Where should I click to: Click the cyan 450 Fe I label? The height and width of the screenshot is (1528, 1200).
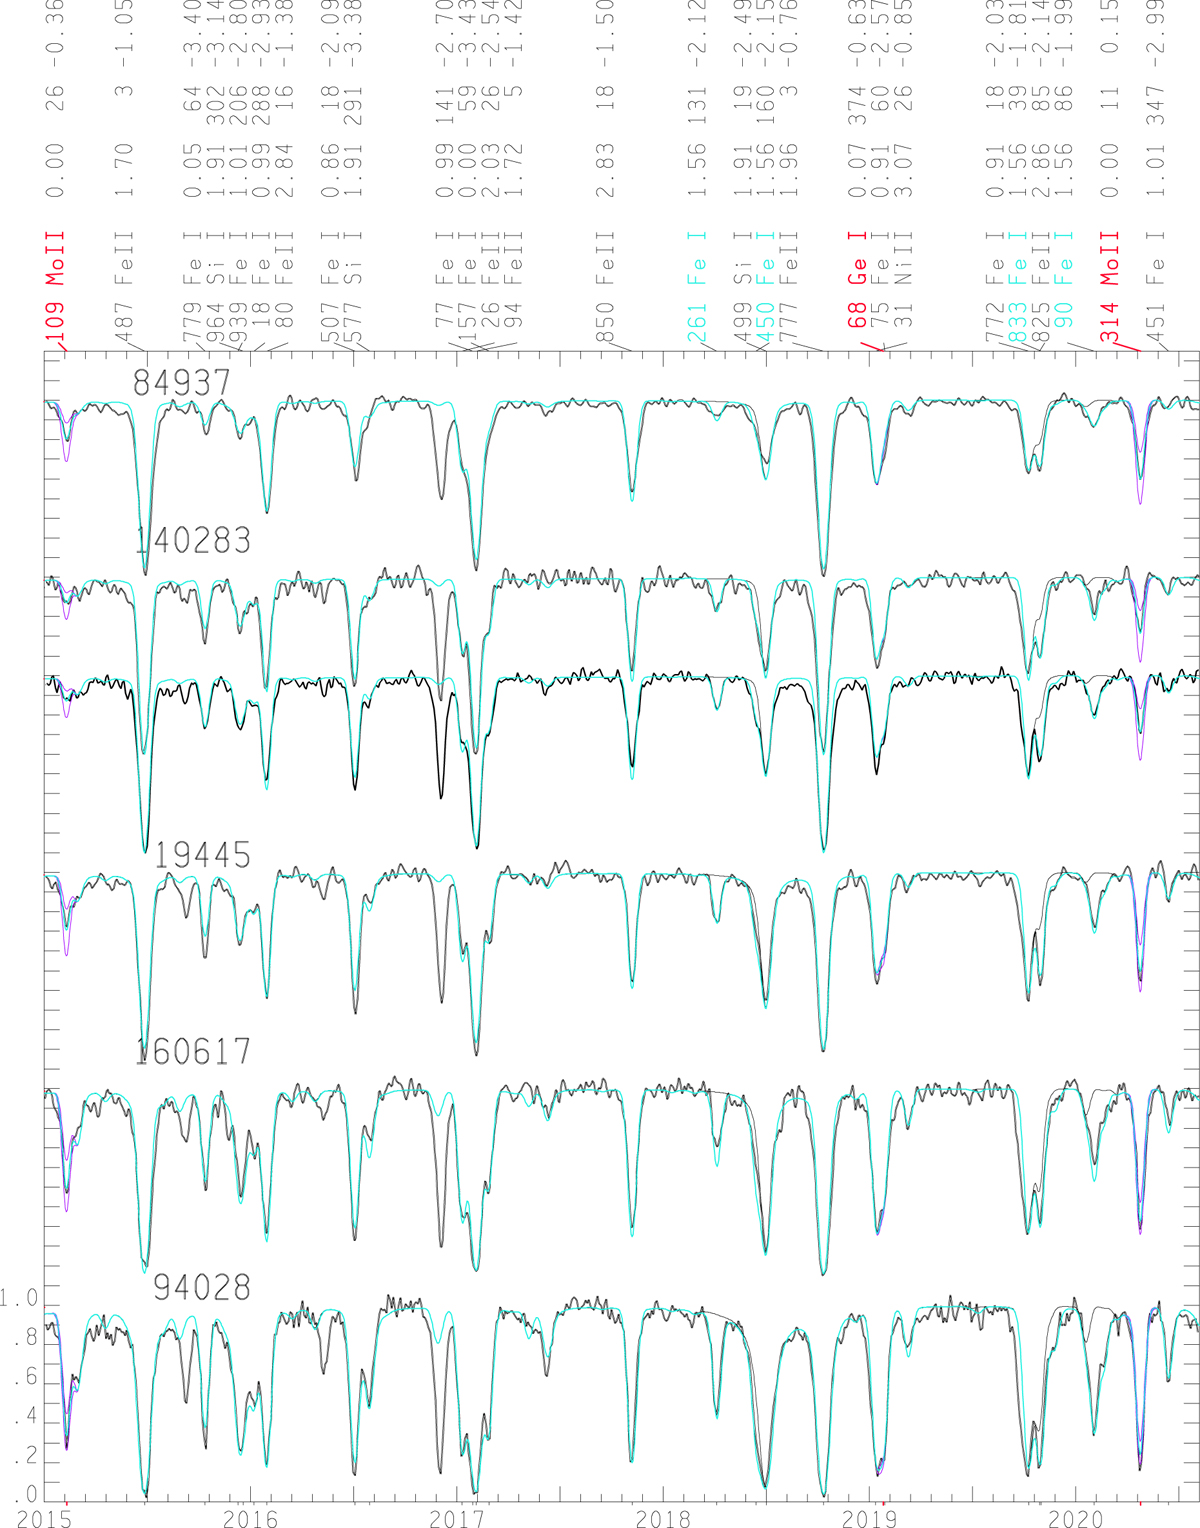764,288
